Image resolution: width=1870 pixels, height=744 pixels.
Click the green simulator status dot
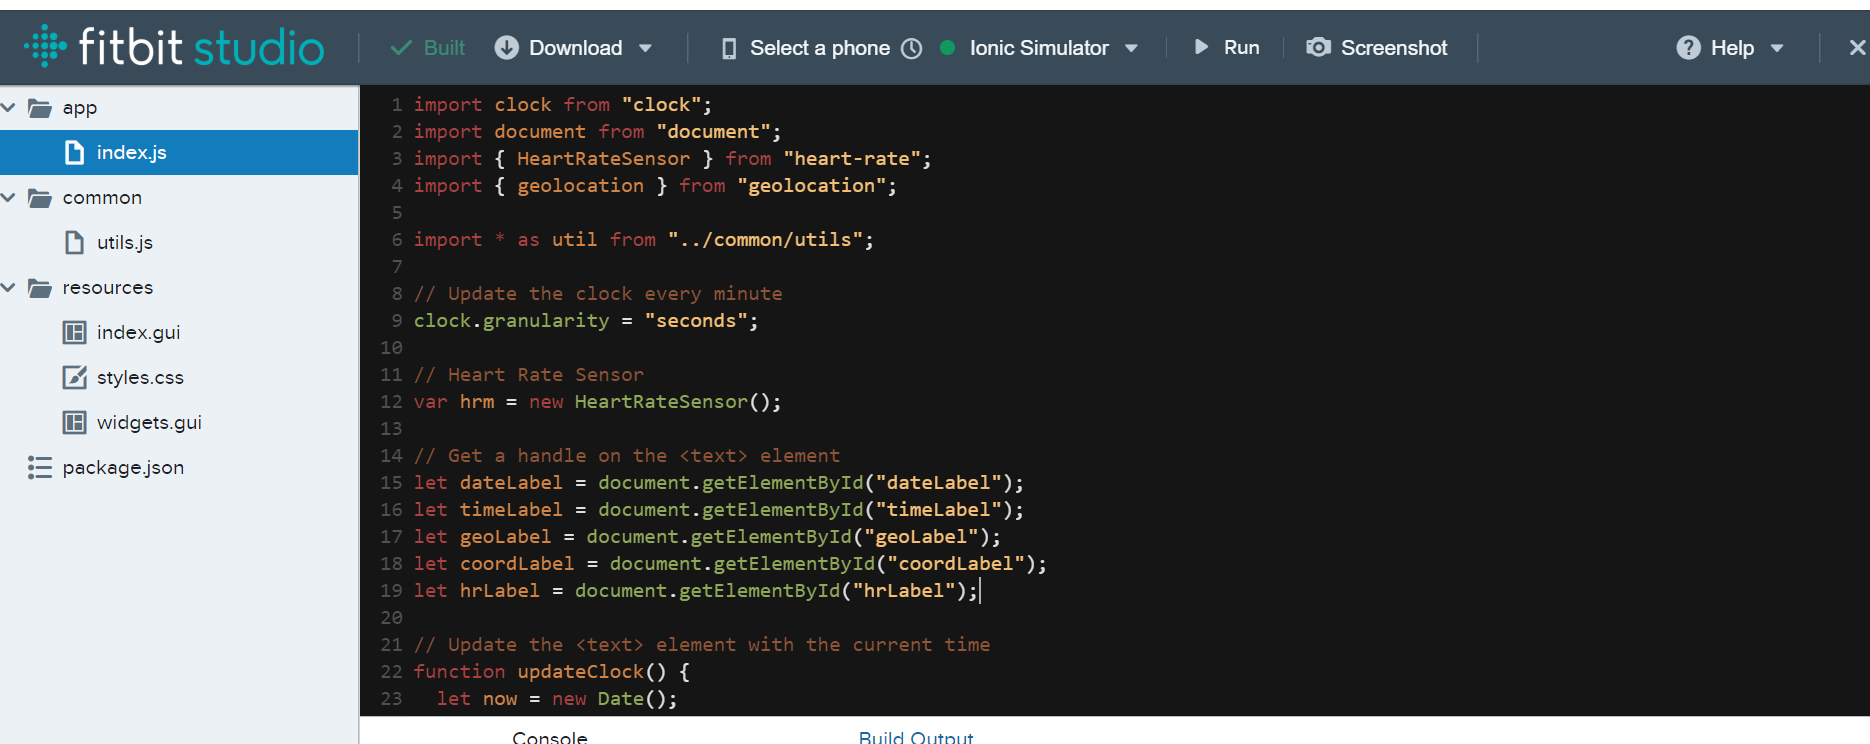pyautogui.click(x=947, y=47)
